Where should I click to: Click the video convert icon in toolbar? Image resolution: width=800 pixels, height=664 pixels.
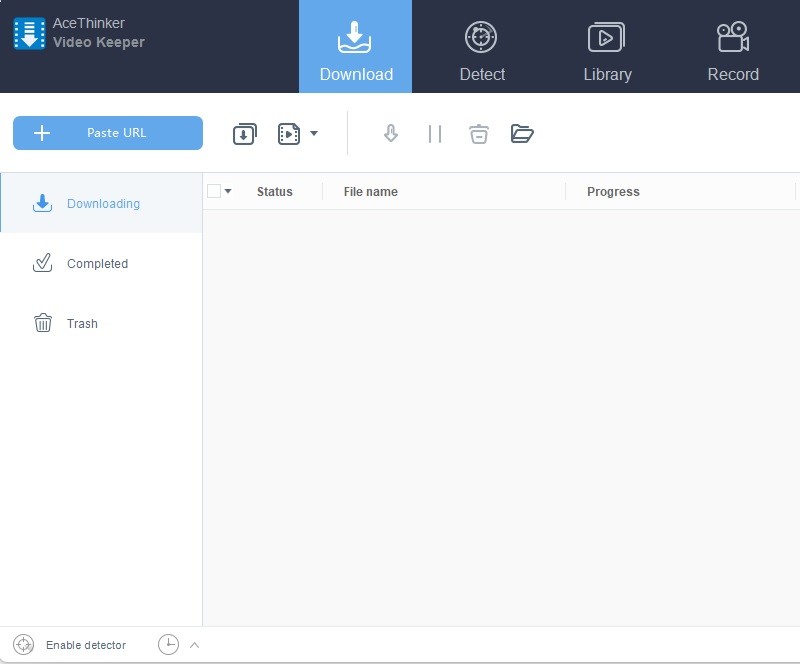(289, 134)
